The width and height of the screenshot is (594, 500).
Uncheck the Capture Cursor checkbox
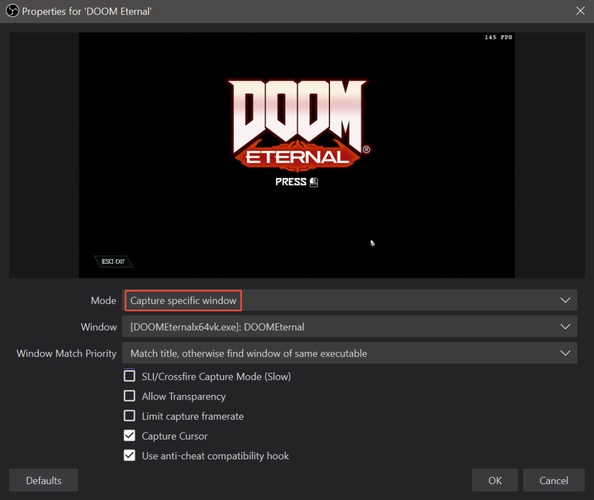(130, 436)
